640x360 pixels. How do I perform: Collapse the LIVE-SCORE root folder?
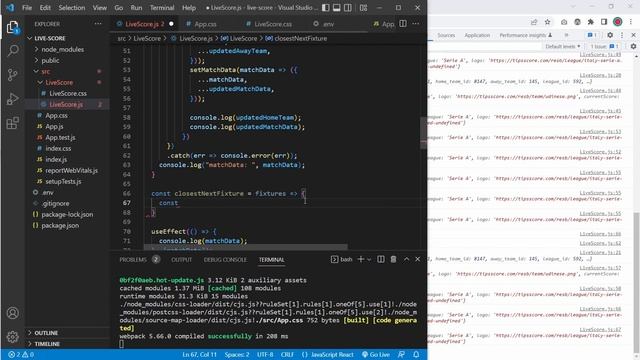pyautogui.click(x=50, y=38)
